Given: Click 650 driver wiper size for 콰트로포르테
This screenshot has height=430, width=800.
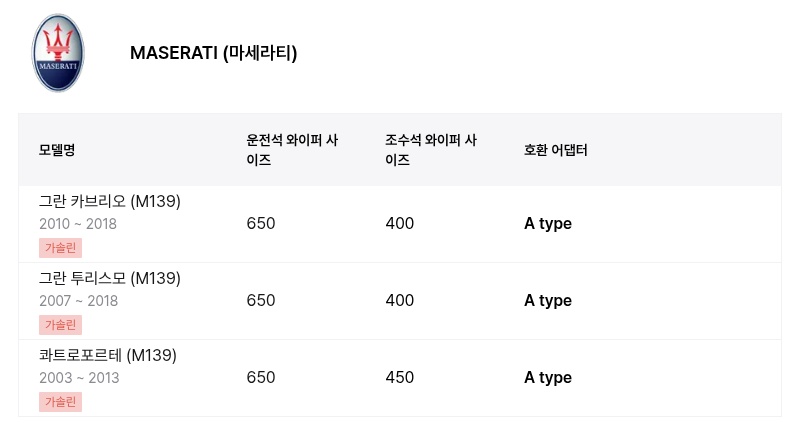Looking at the screenshot, I should point(261,377).
